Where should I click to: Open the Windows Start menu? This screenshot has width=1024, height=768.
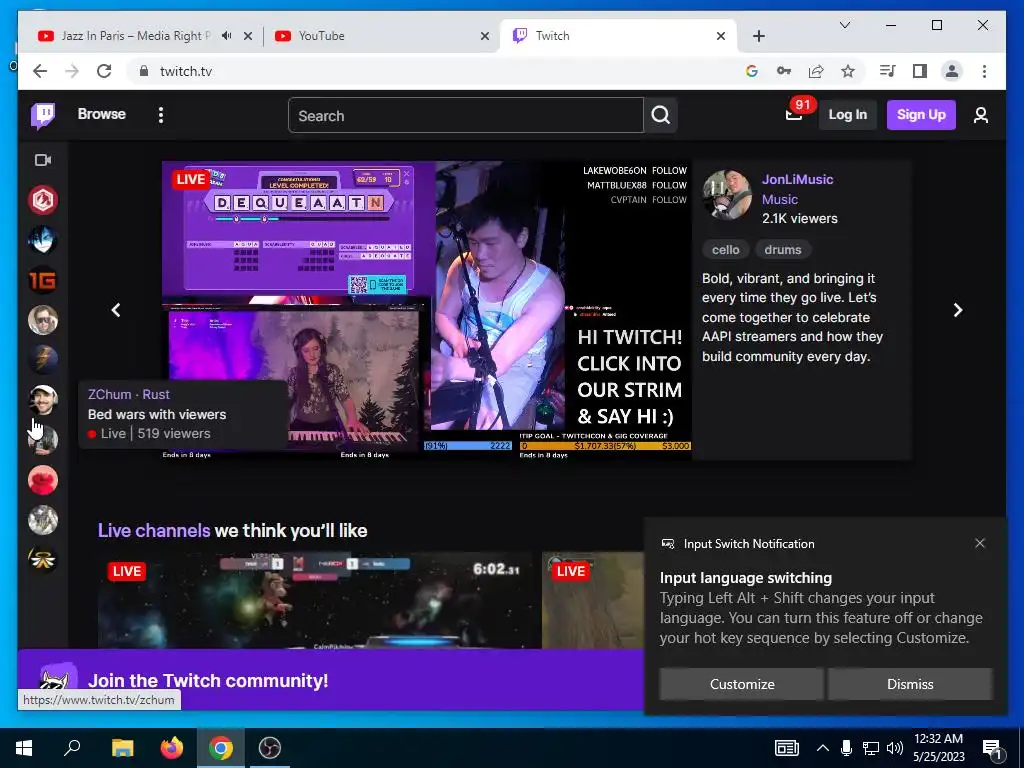pyautogui.click(x=24, y=748)
